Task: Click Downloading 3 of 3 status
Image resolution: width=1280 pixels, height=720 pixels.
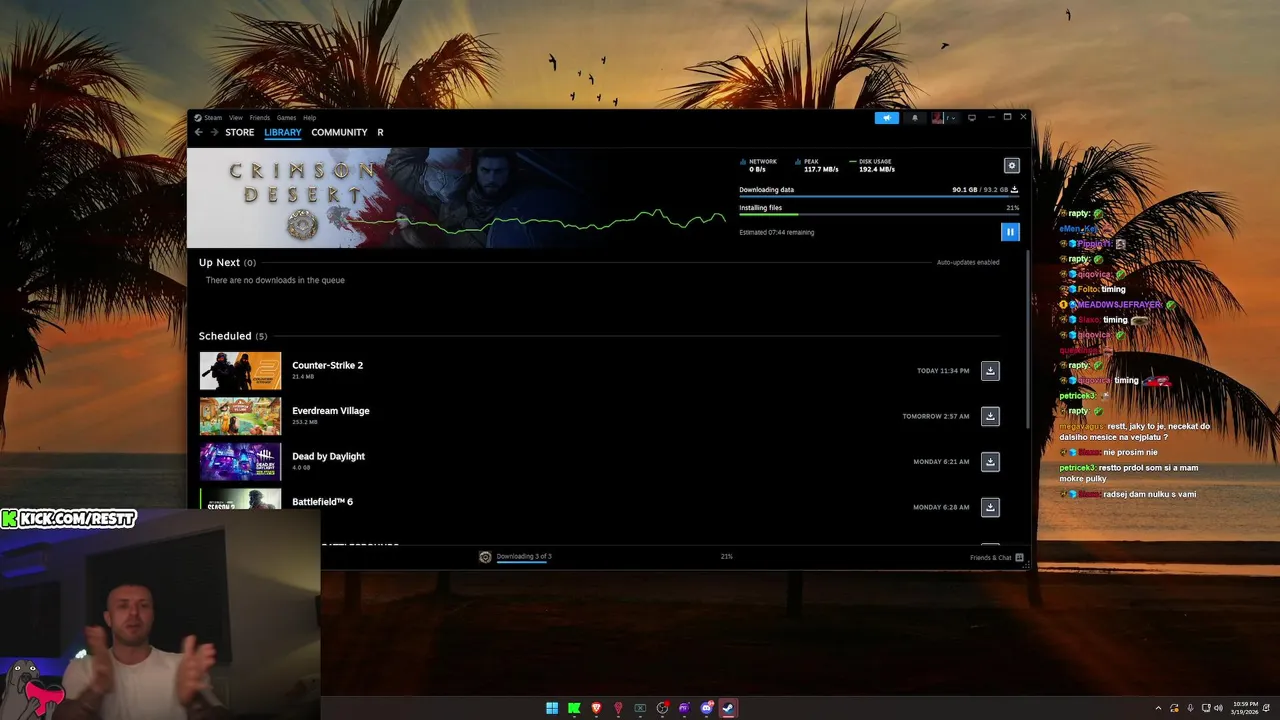Action: (524, 556)
